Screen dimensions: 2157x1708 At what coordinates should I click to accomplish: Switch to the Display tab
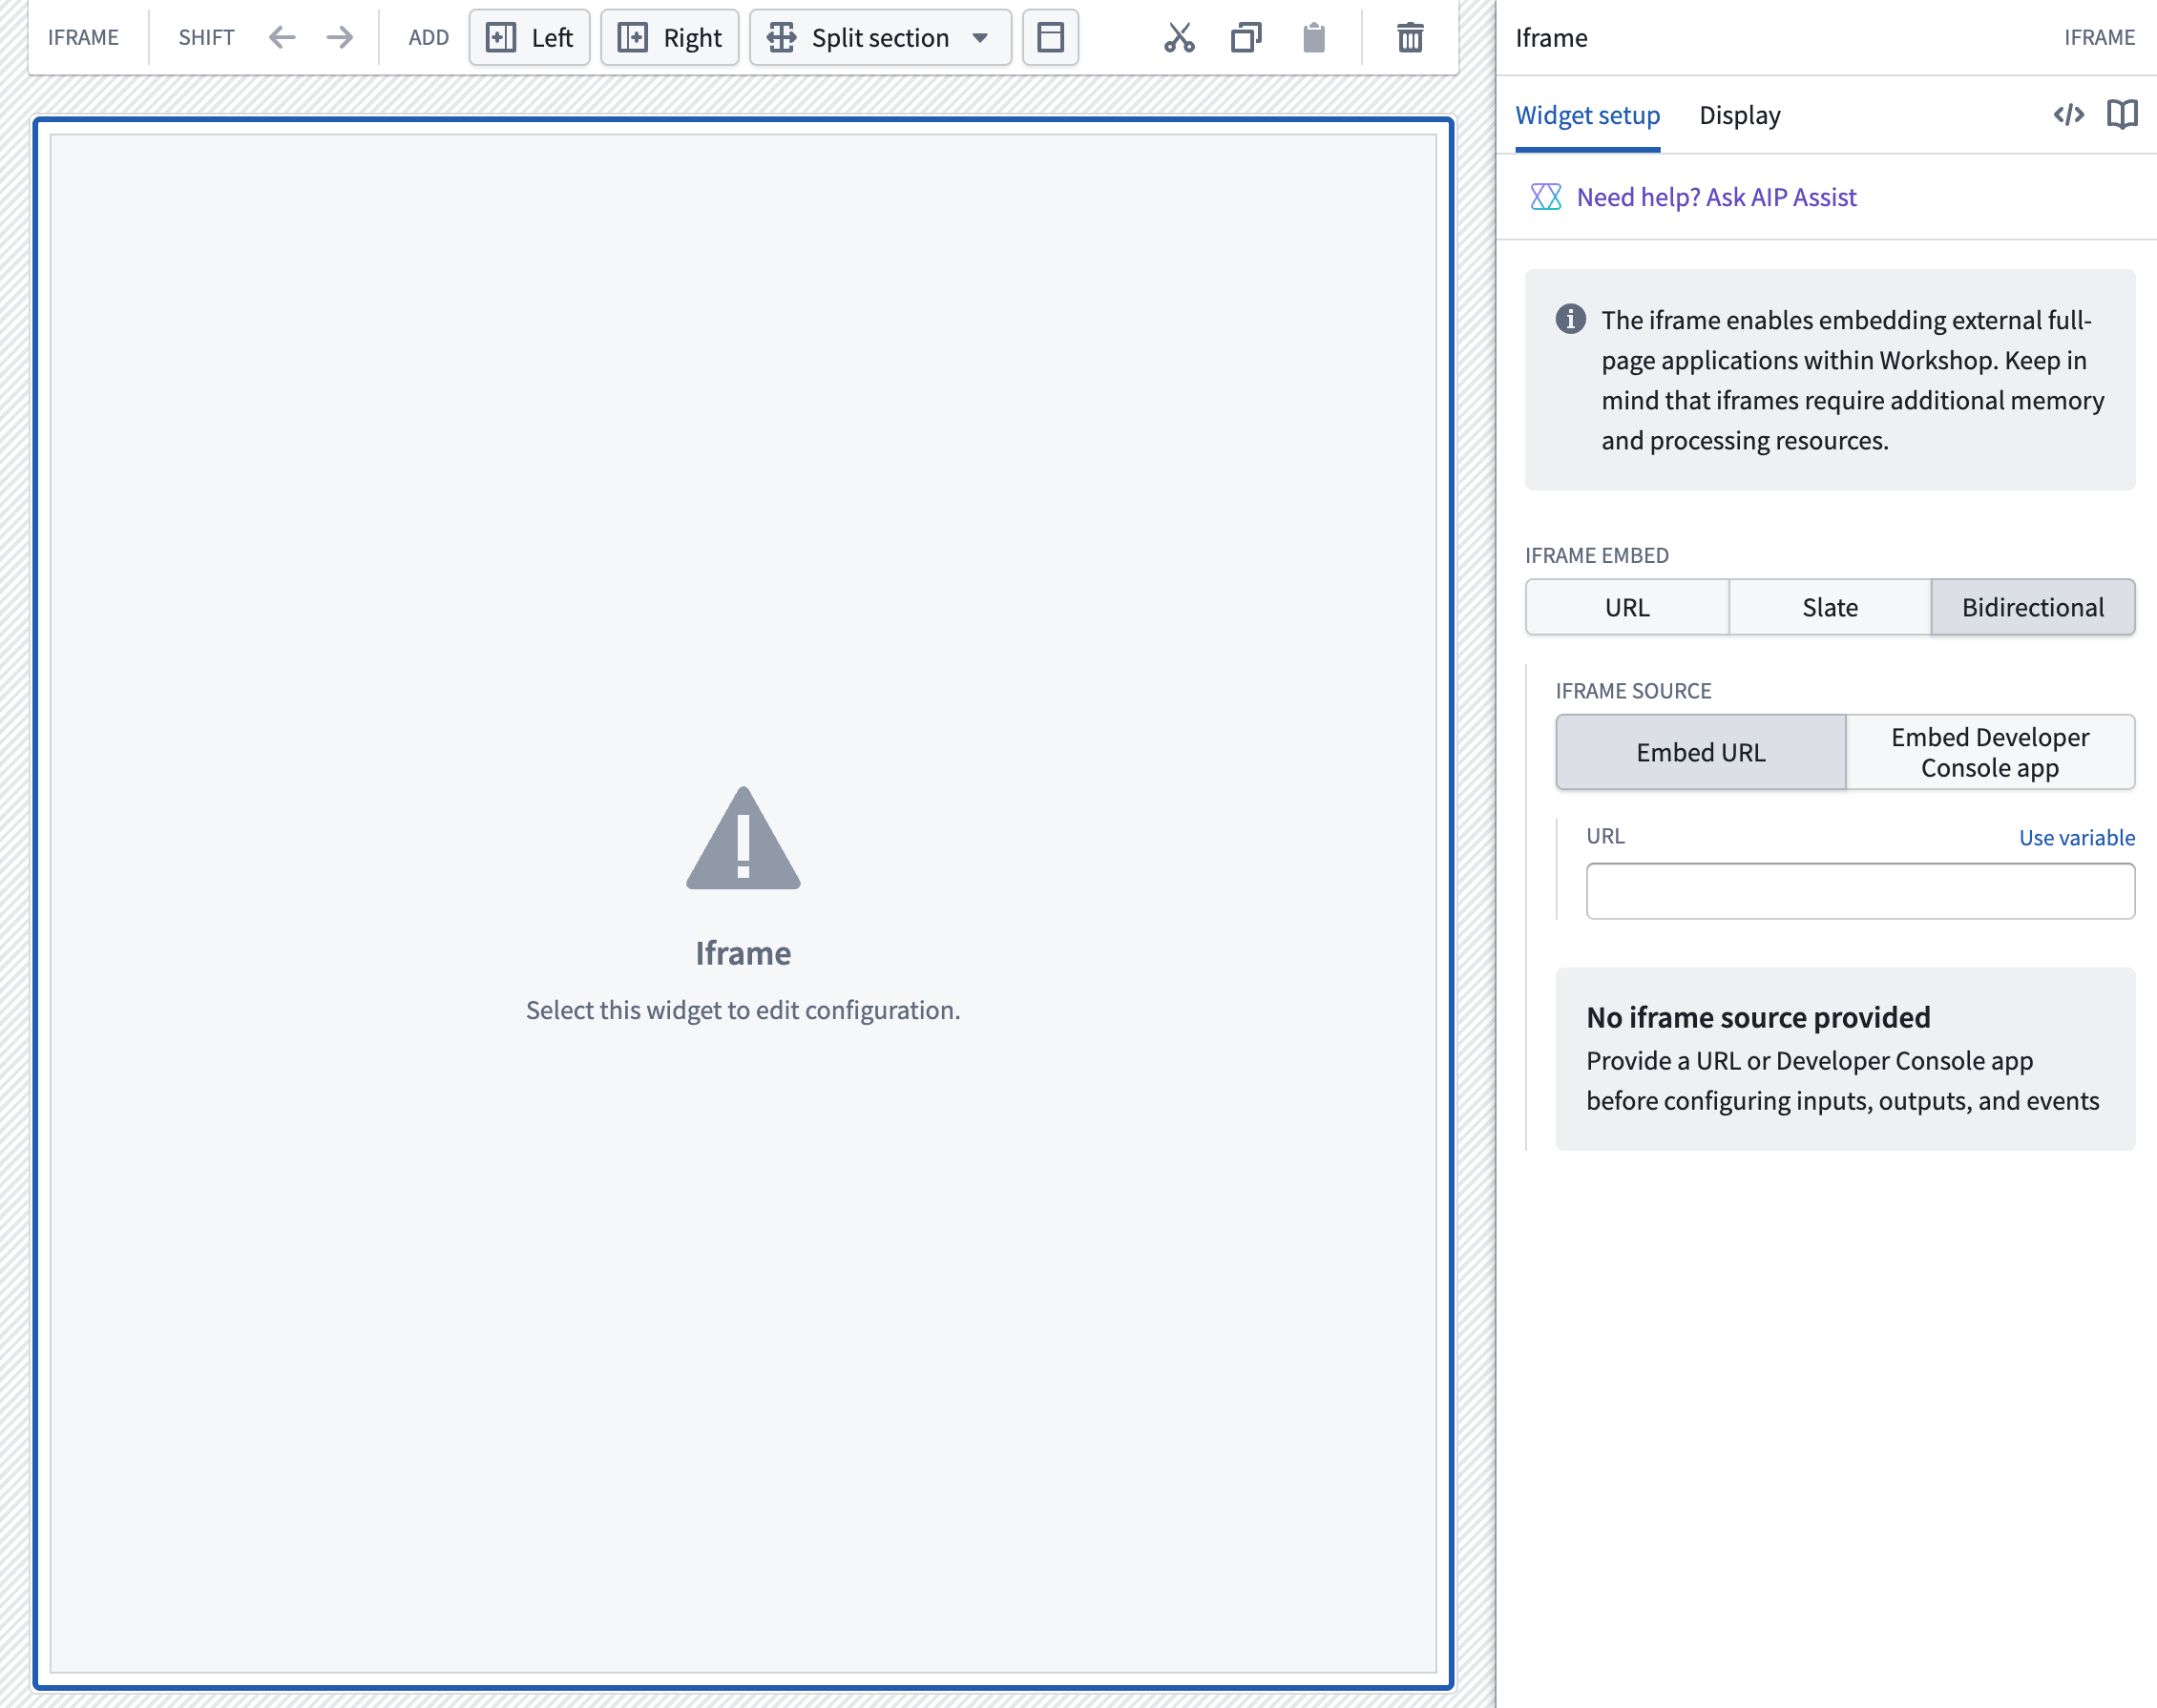[x=1740, y=115]
